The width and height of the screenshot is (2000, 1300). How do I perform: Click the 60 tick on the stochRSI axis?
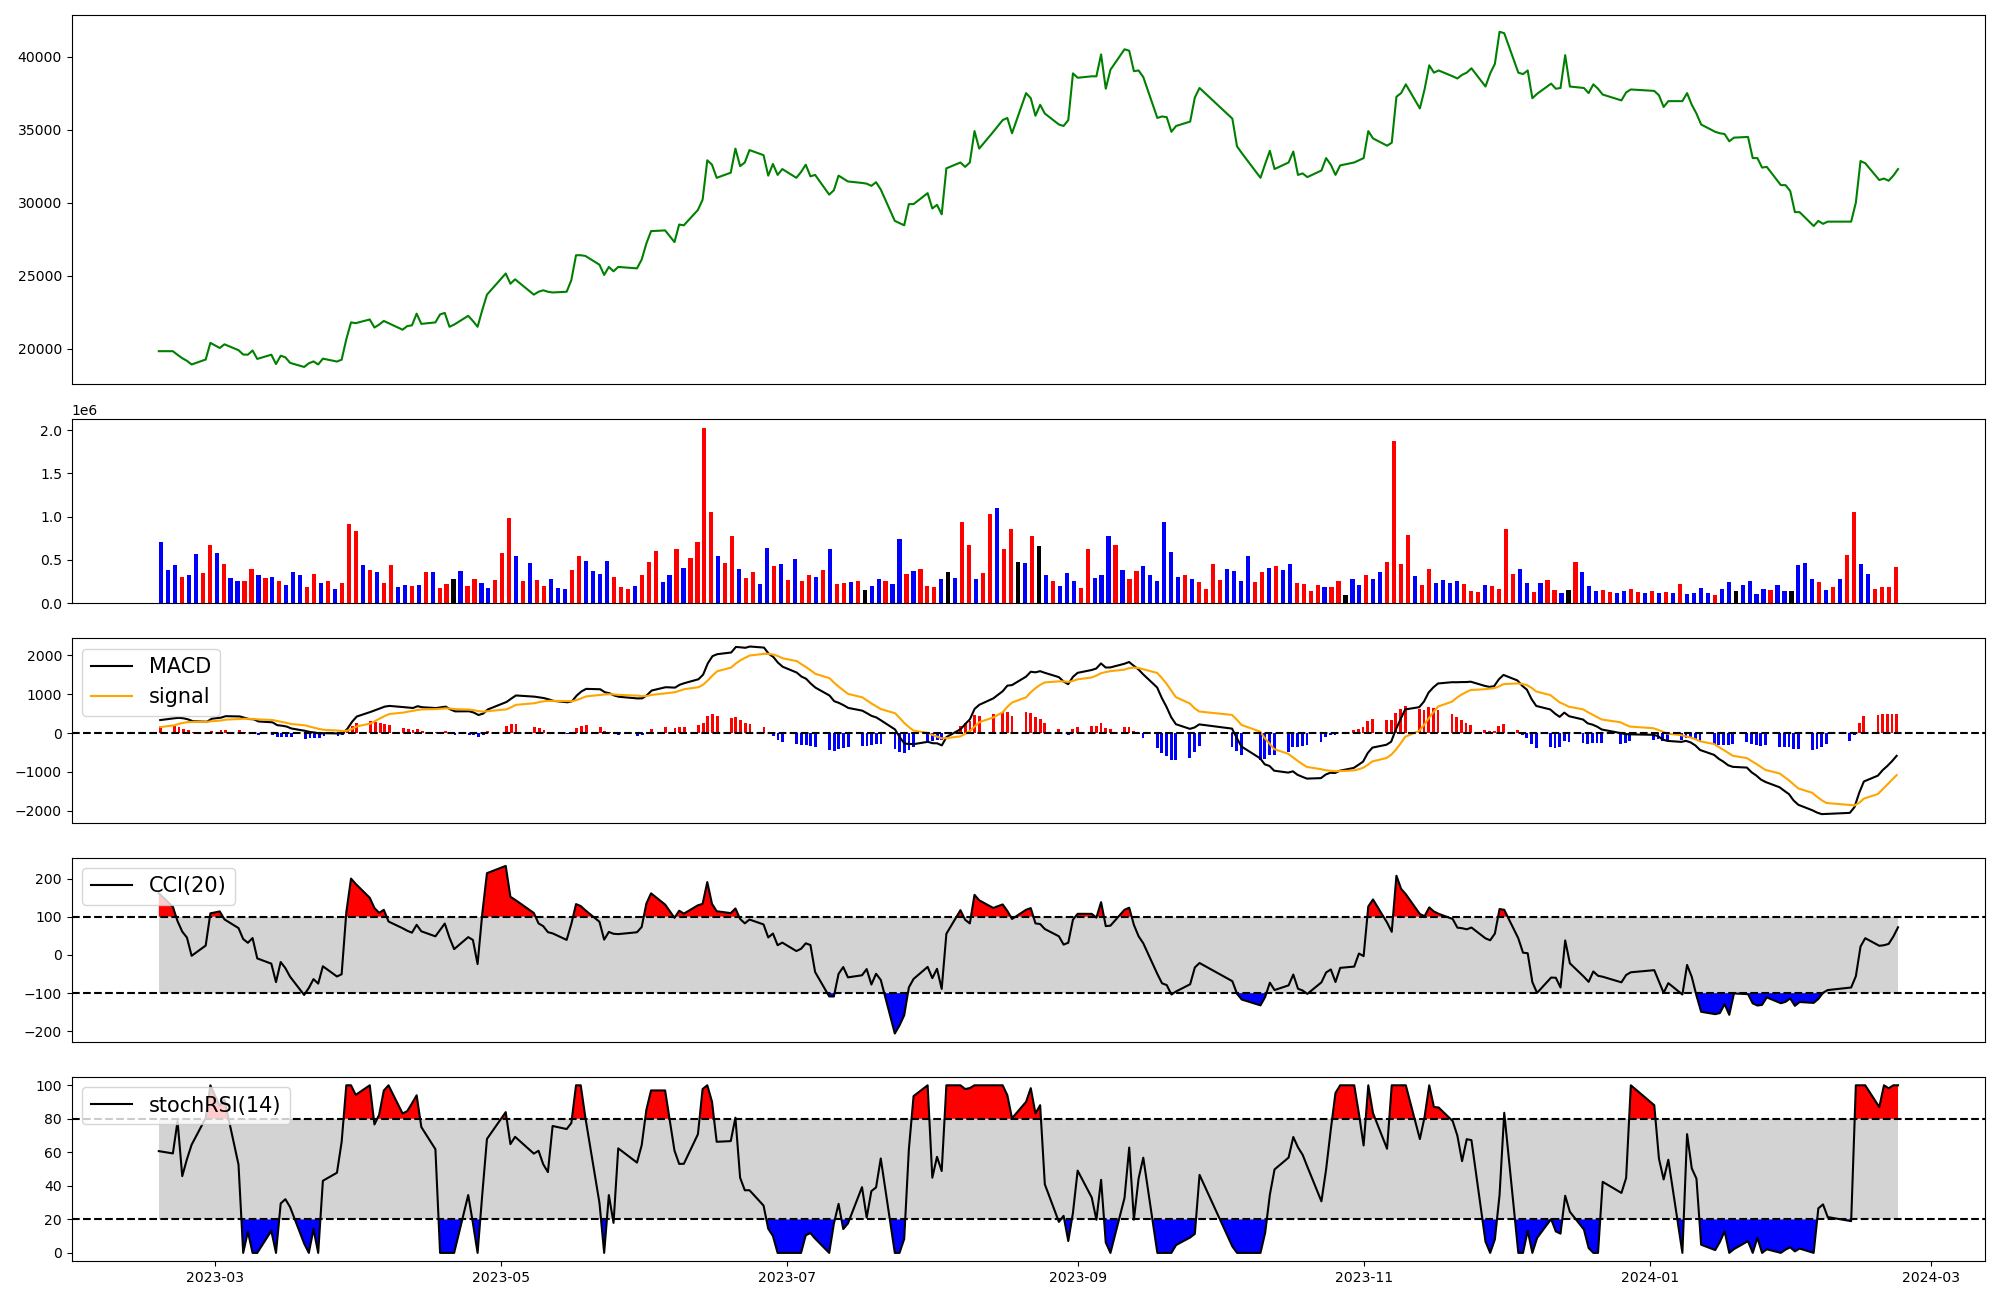coord(53,1153)
